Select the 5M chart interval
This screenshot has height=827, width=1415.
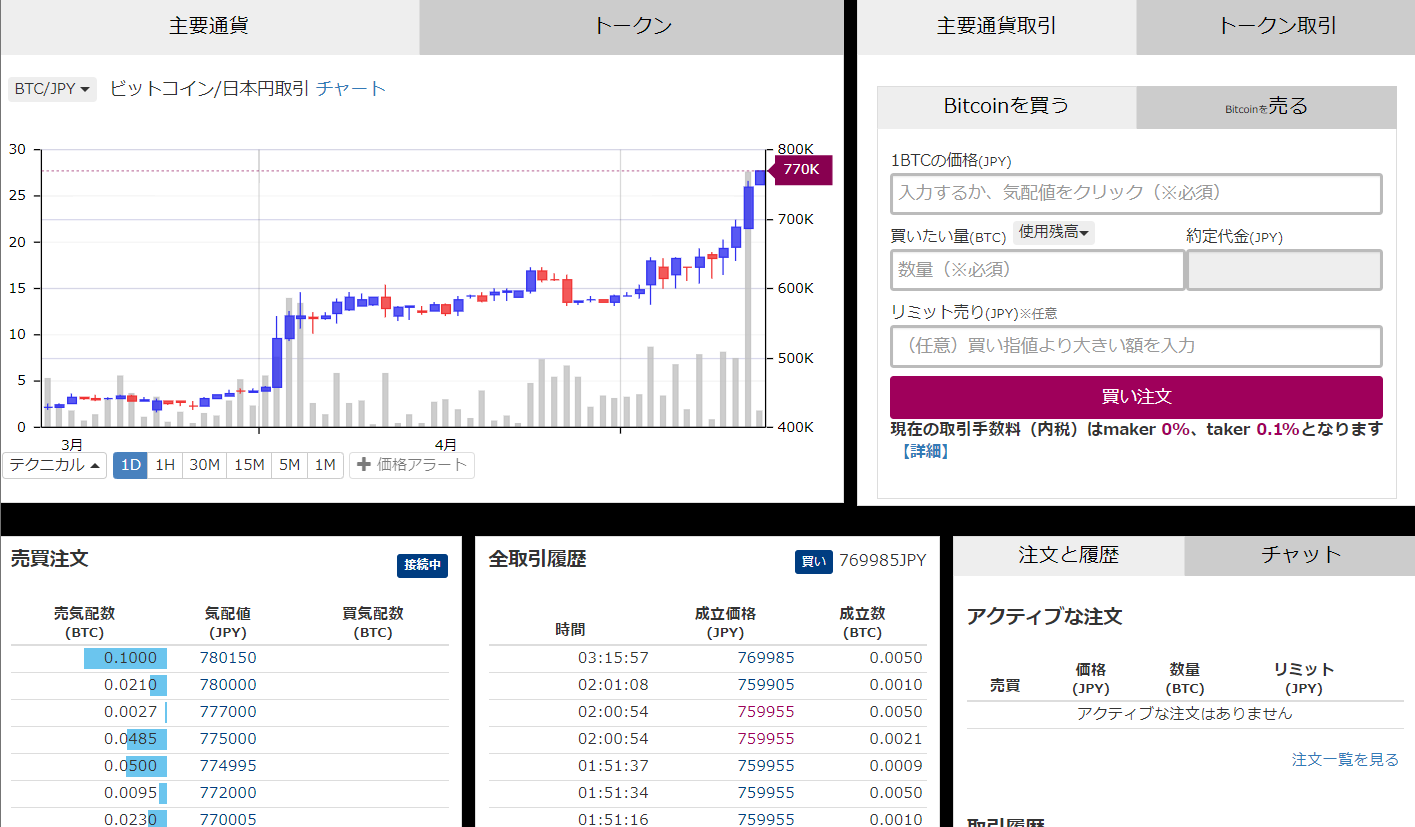pyautogui.click(x=289, y=465)
